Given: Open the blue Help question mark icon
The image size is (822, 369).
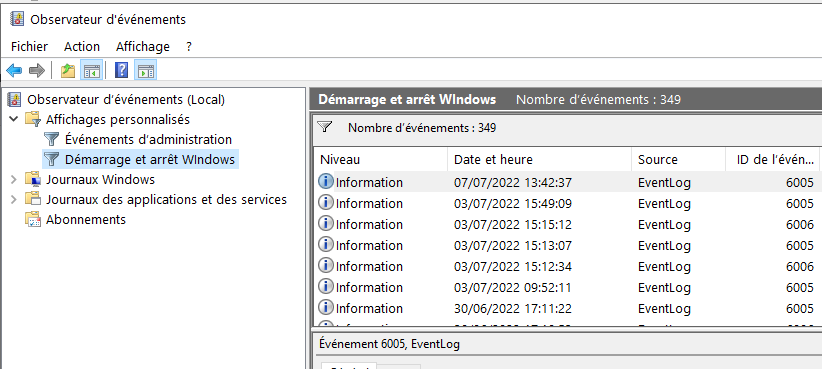Looking at the screenshot, I should pos(121,70).
